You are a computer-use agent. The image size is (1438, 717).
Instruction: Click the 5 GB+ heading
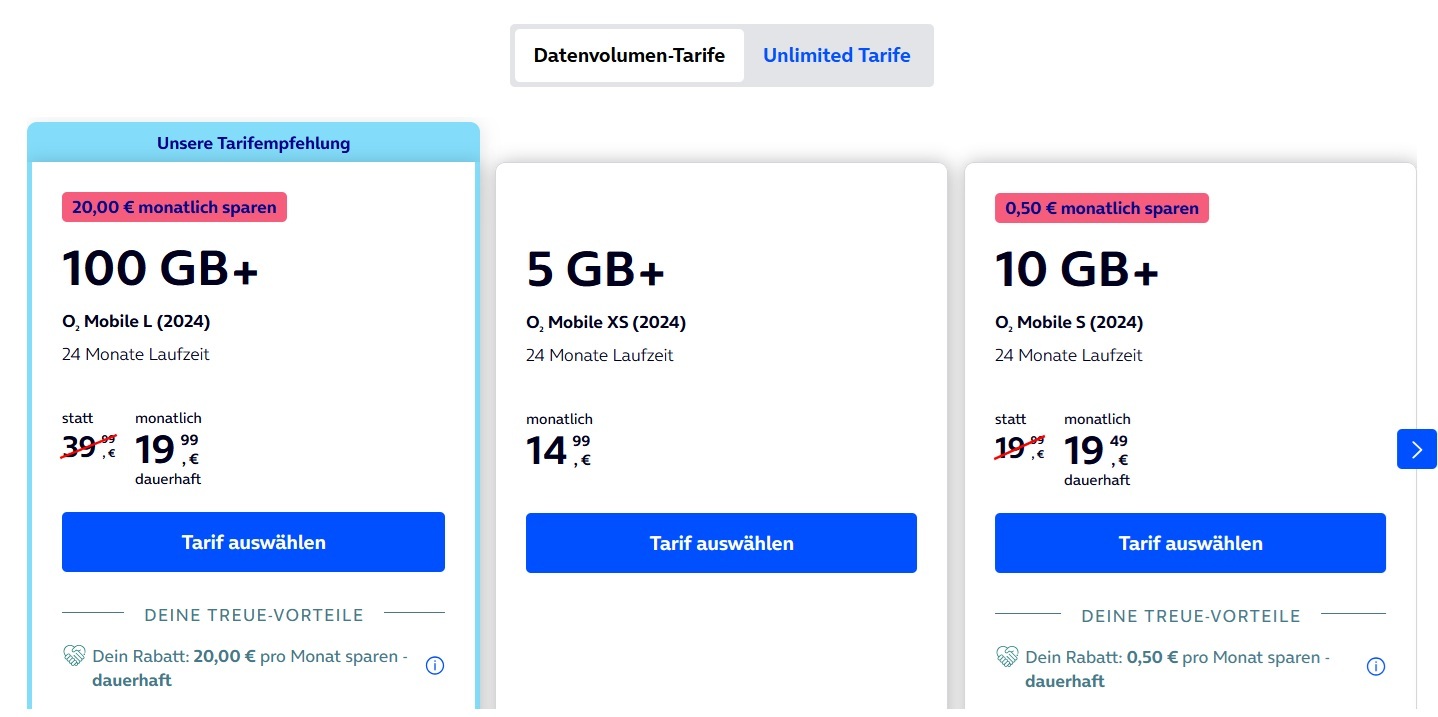(x=595, y=269)
